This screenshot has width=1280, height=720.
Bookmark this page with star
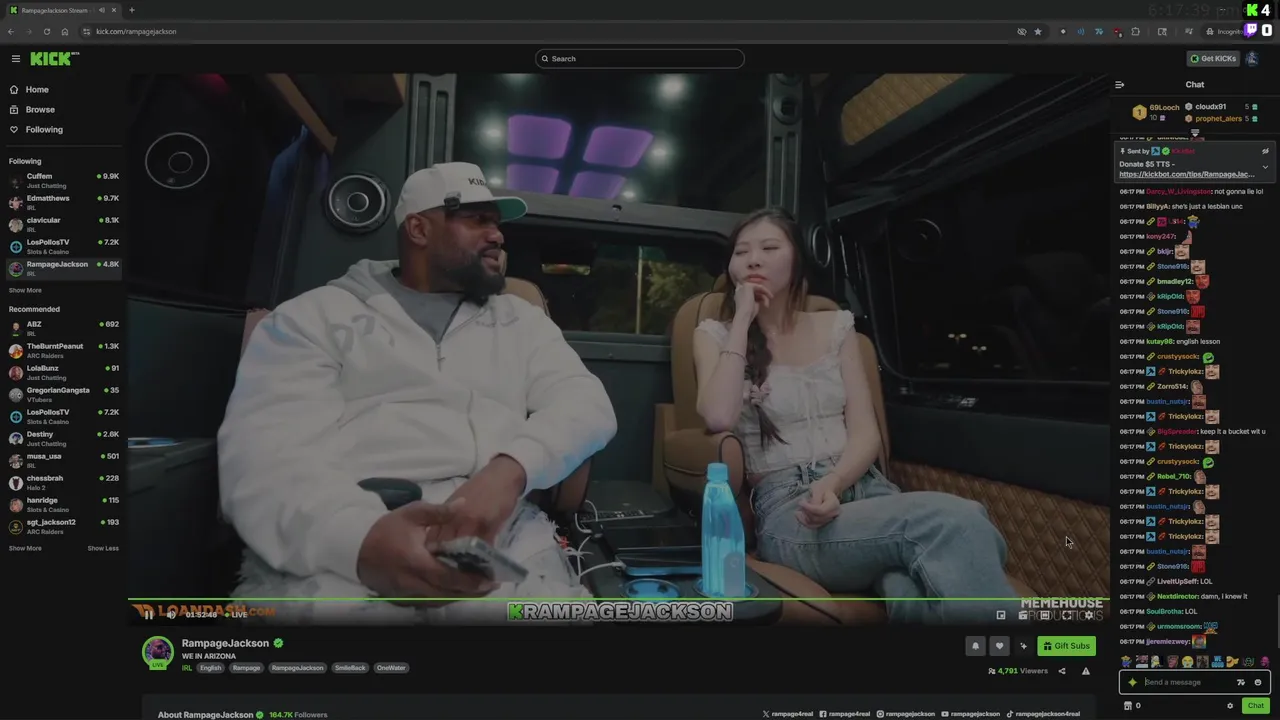(1038, 32)
